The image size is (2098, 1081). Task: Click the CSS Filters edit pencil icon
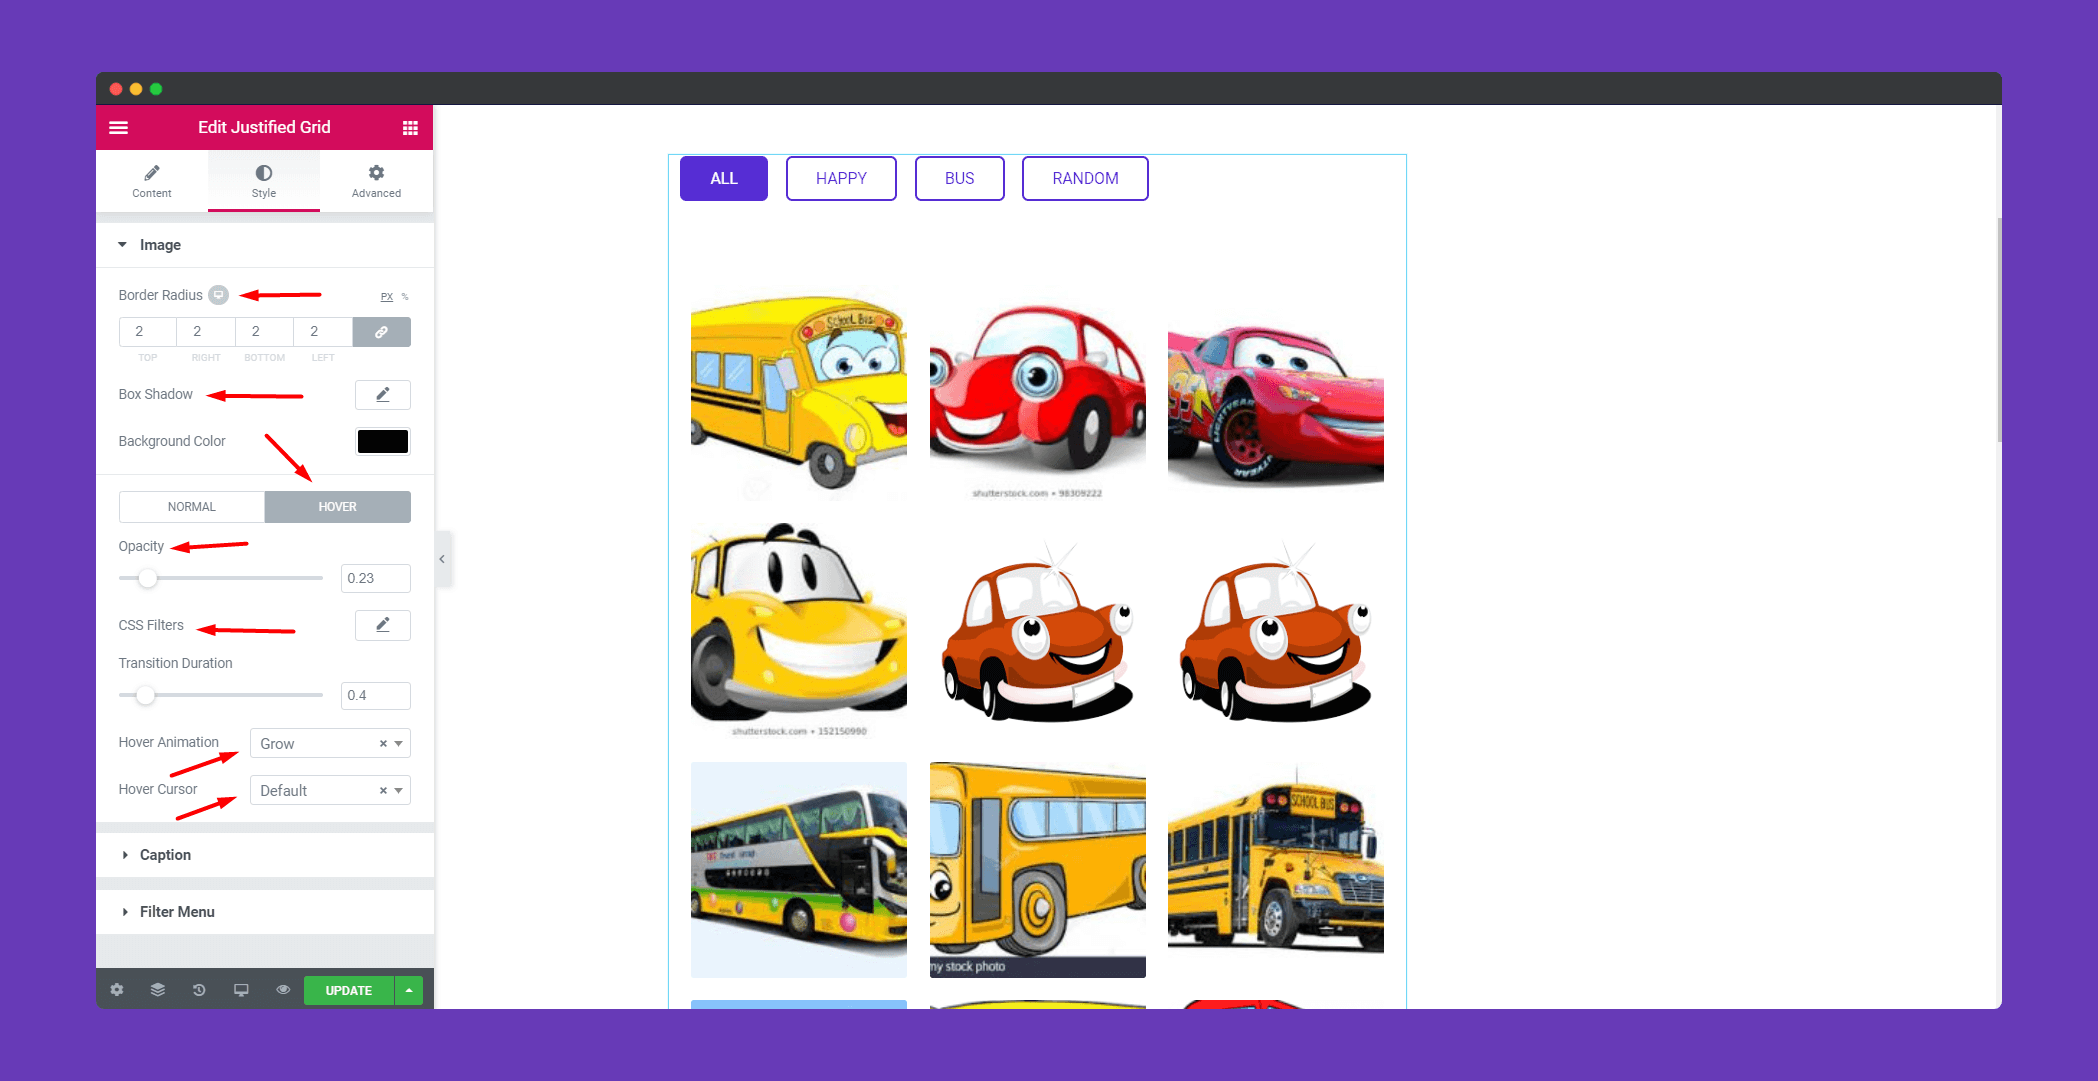(383, 625)
